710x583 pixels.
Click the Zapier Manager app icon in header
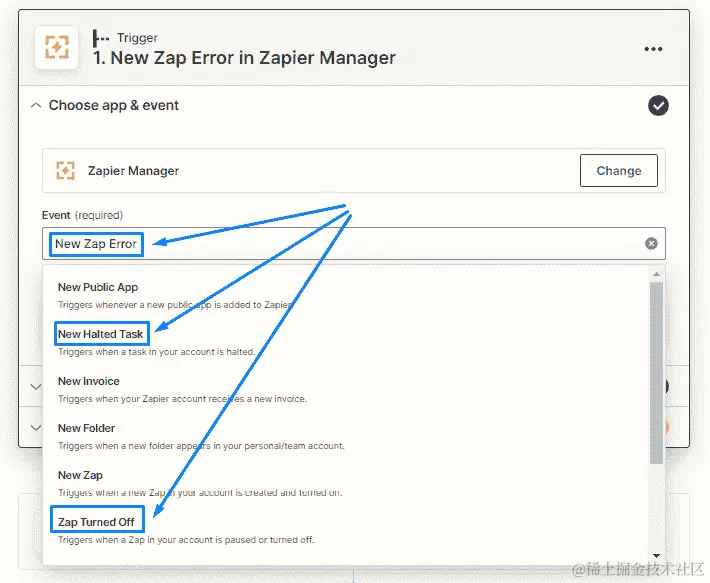pyautogui.click(x=57, y=47)
